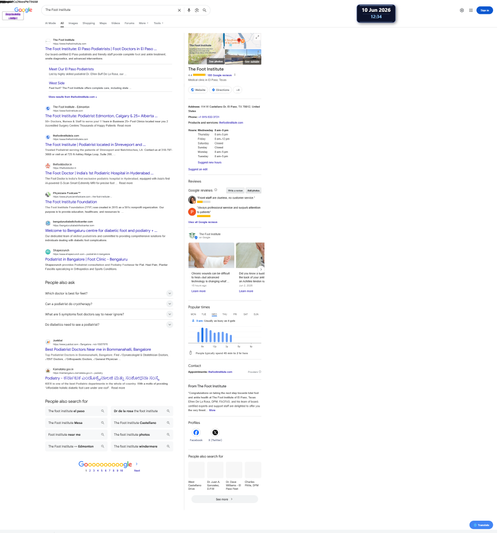
Task: Click the first reviewer's profile photo
Action: click(192, 200)
